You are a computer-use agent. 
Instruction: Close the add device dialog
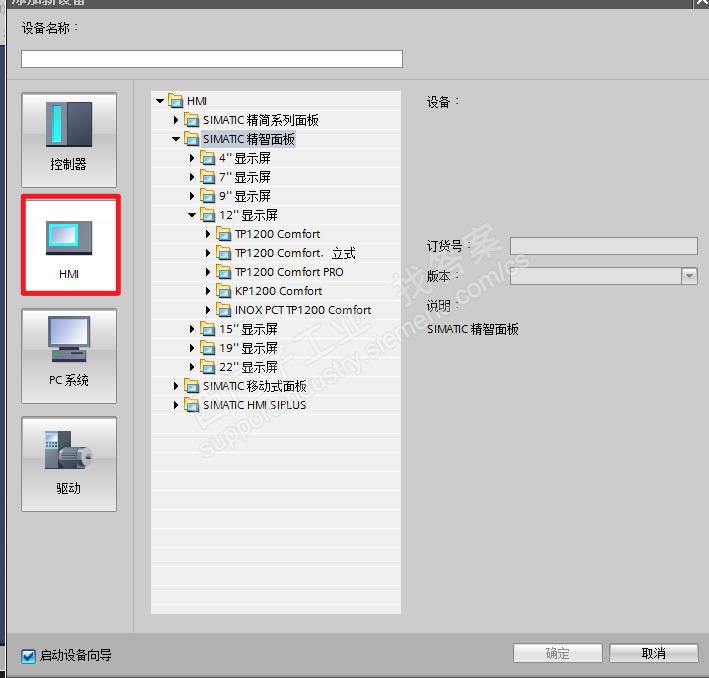tap(701, 3)
